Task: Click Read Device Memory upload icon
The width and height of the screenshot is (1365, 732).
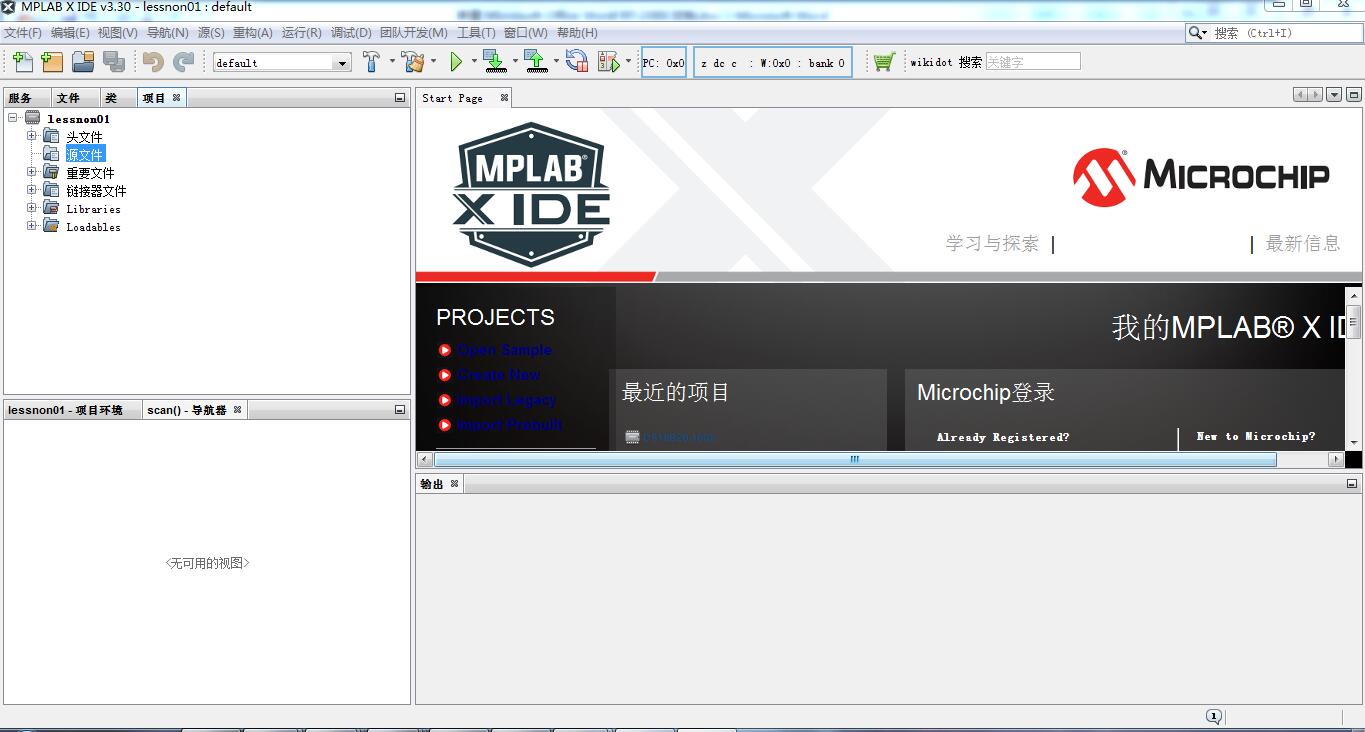Action: point(536,62)
